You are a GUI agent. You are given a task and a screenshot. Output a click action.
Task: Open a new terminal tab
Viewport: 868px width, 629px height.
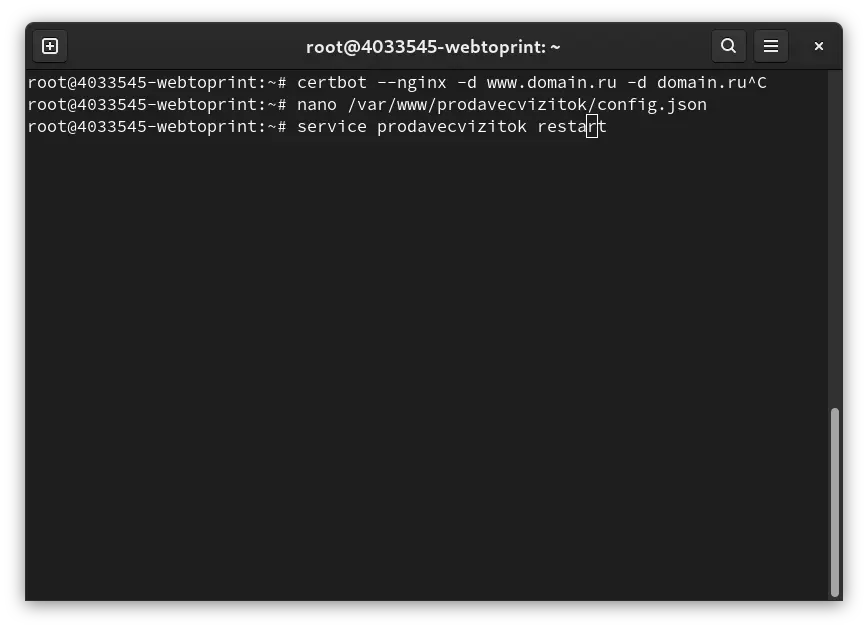50,46
